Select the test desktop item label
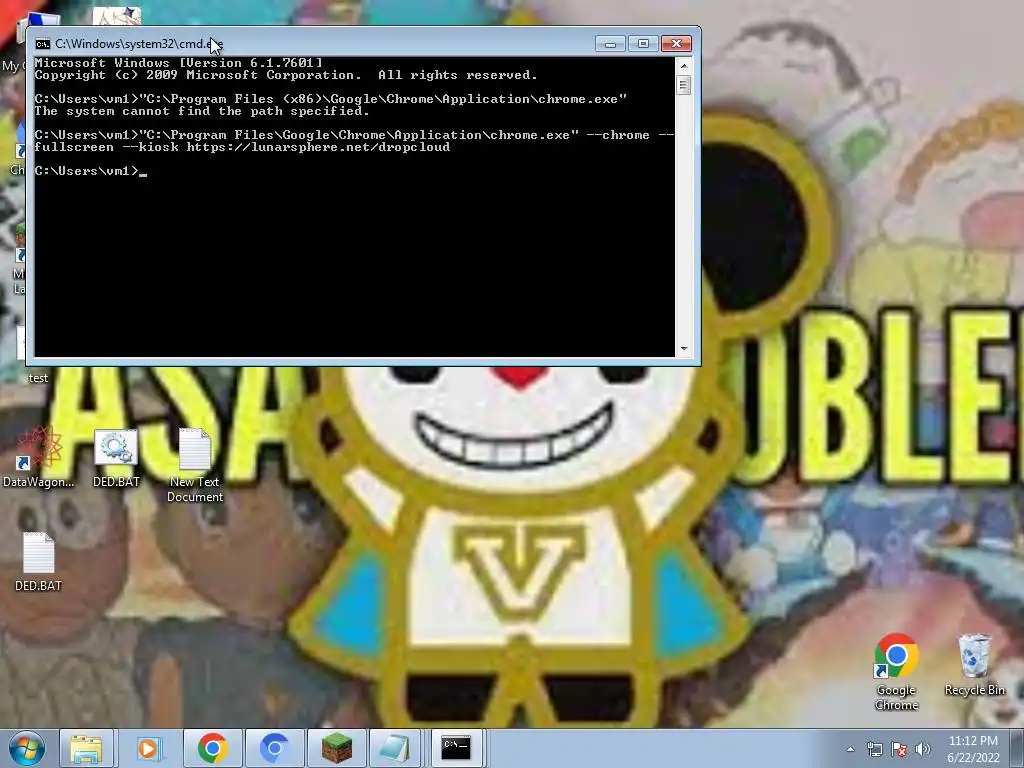Screen dimensions: 1024x768 (x=38, y=378)
